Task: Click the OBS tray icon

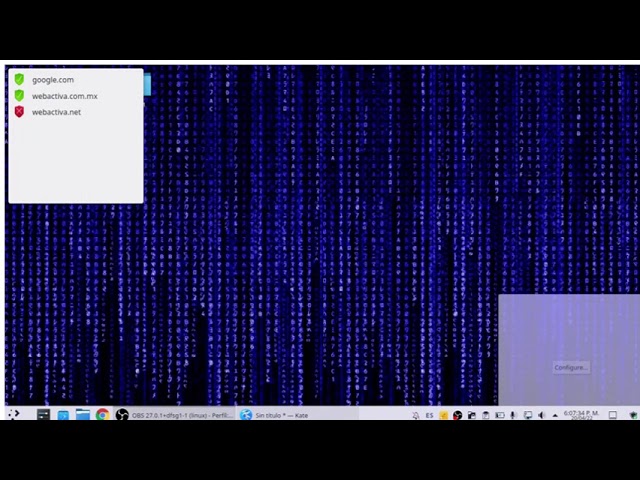Action: pos(457,415)
